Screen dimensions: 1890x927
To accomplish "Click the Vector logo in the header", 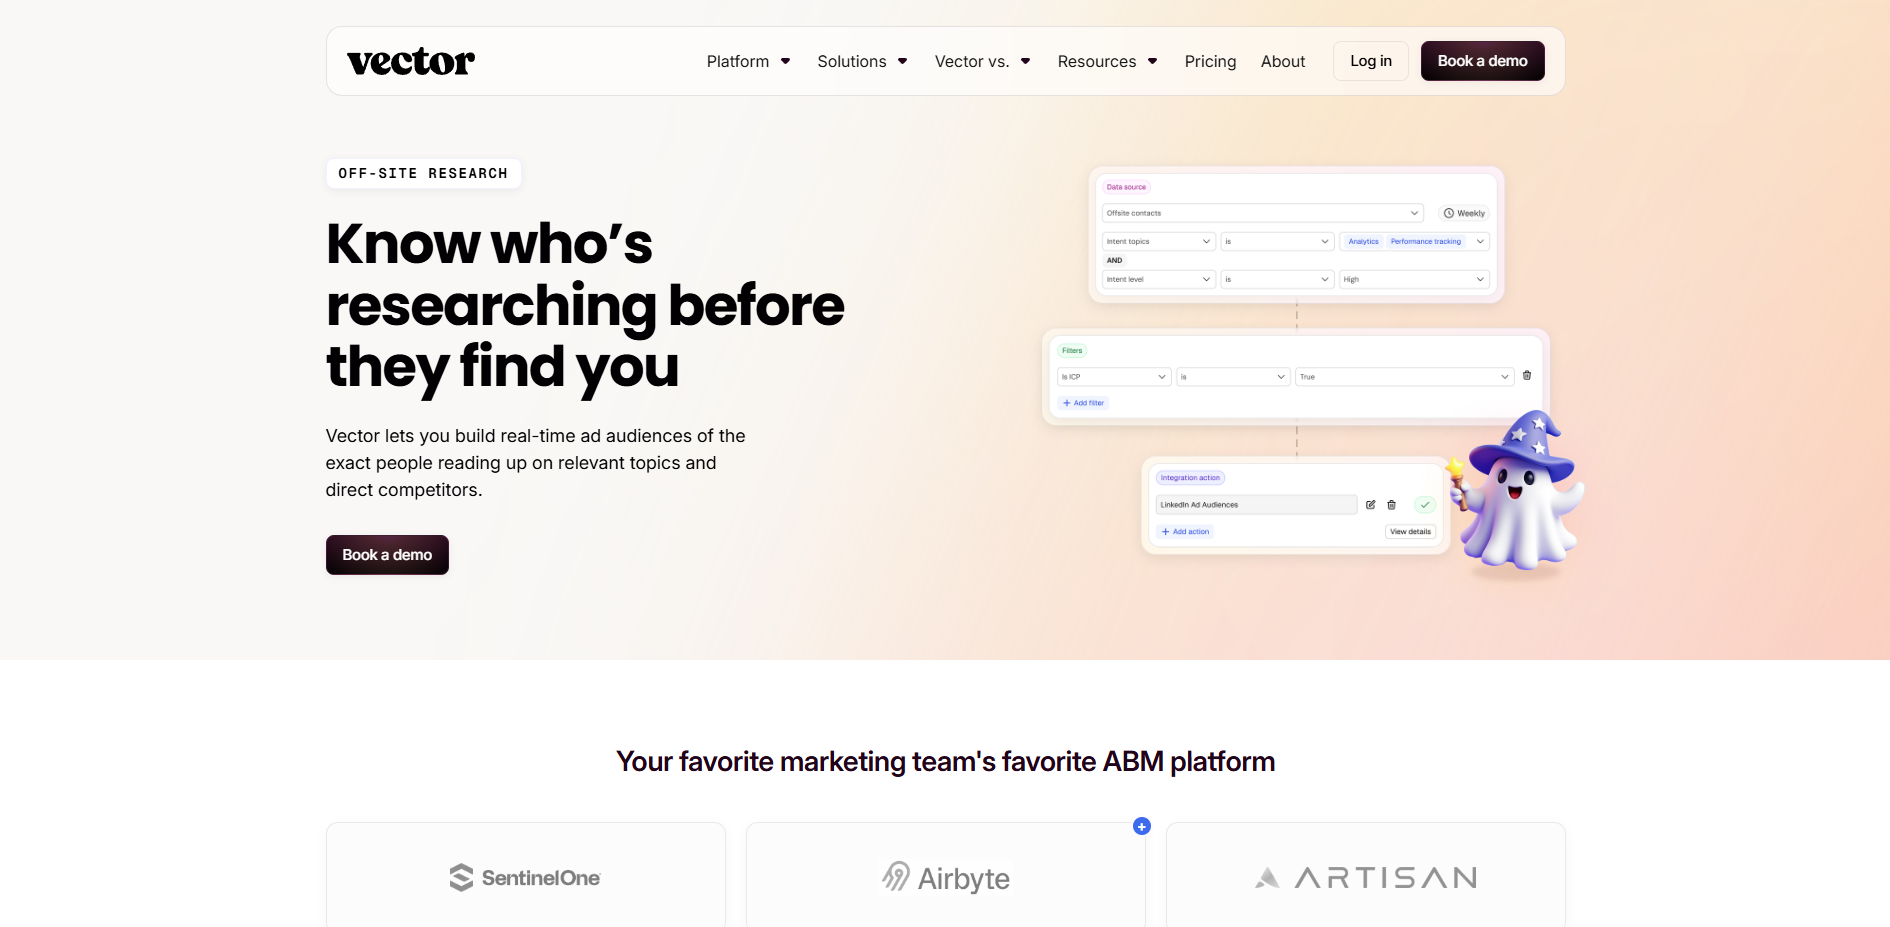I will coord(411,62).
